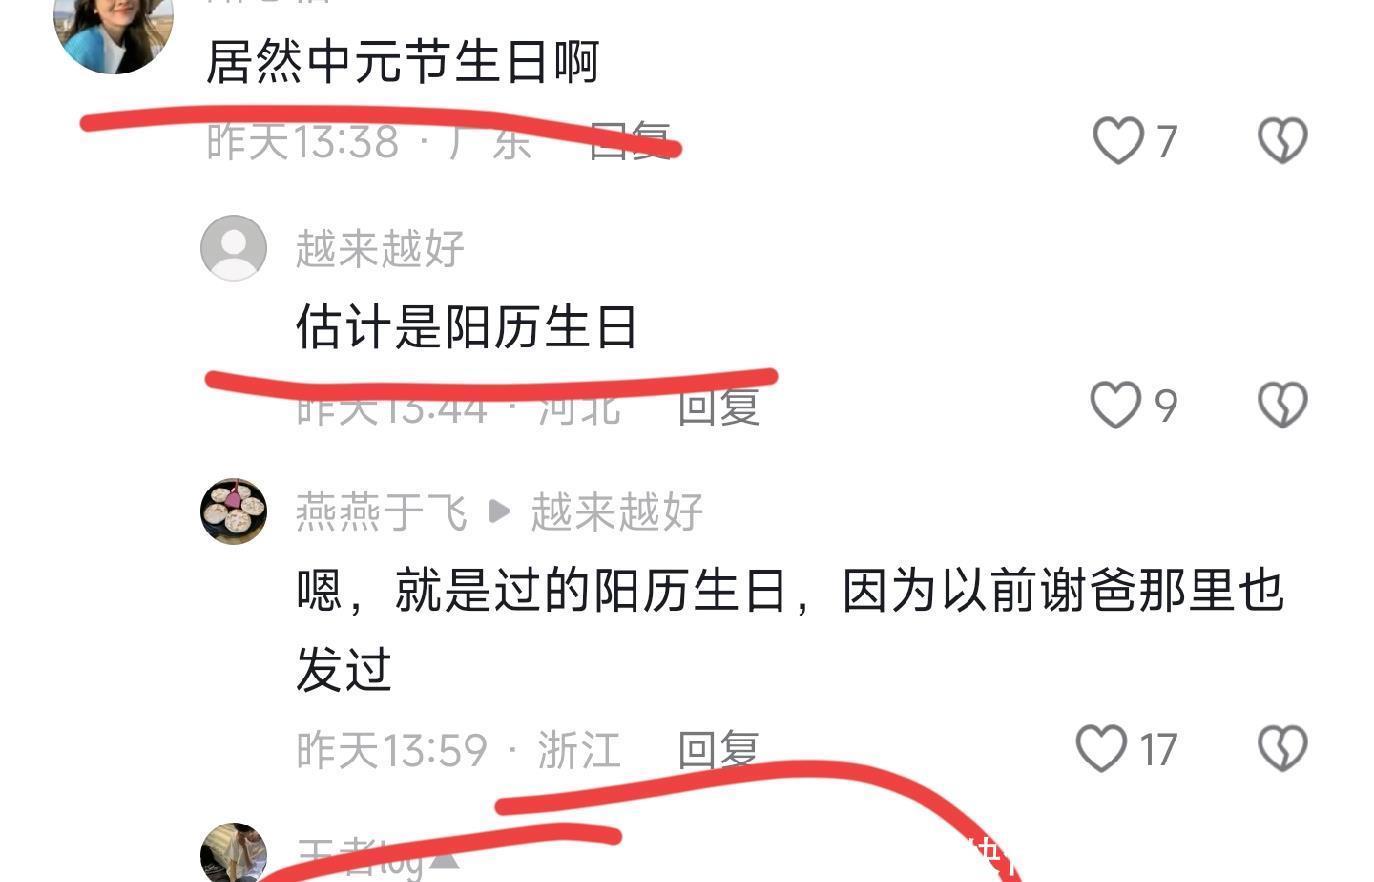
Task: View like count 17 on comment
Action: pyautogui.click(x=1157, y=749)
